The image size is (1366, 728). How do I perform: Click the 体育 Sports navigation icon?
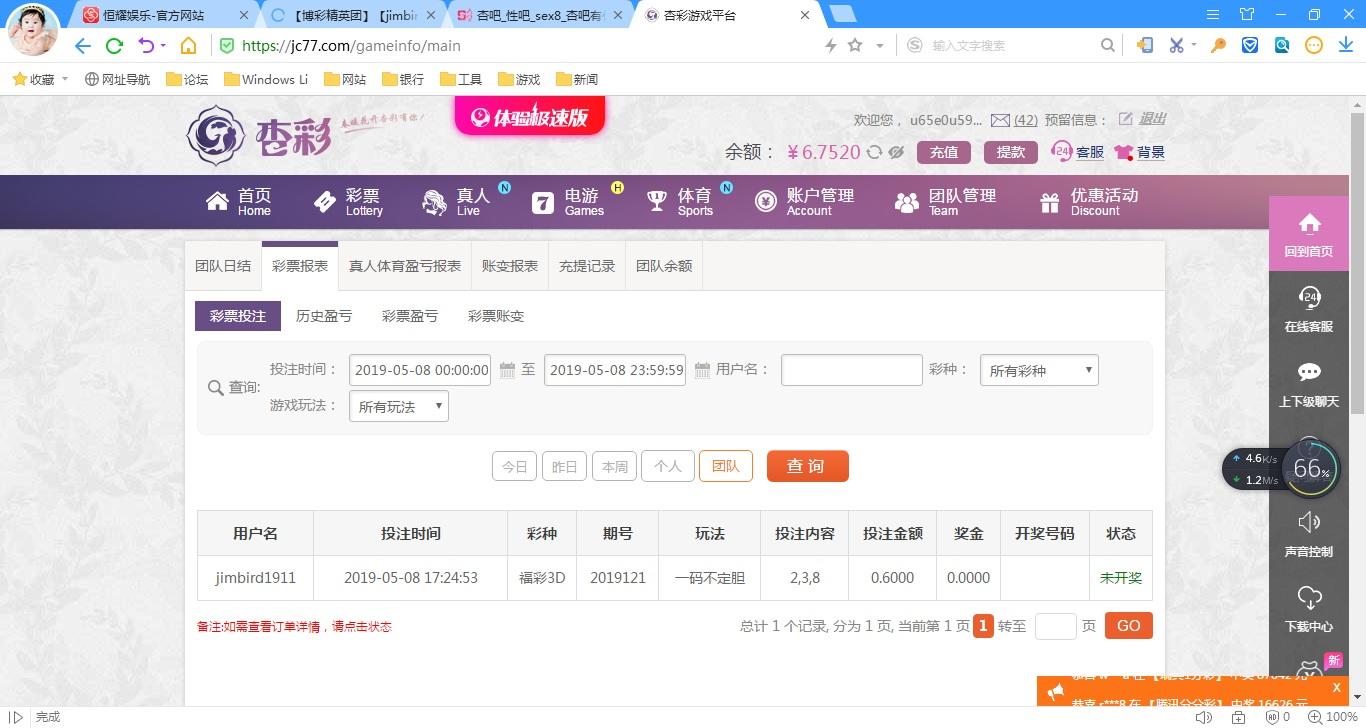(x=656, y=201)
